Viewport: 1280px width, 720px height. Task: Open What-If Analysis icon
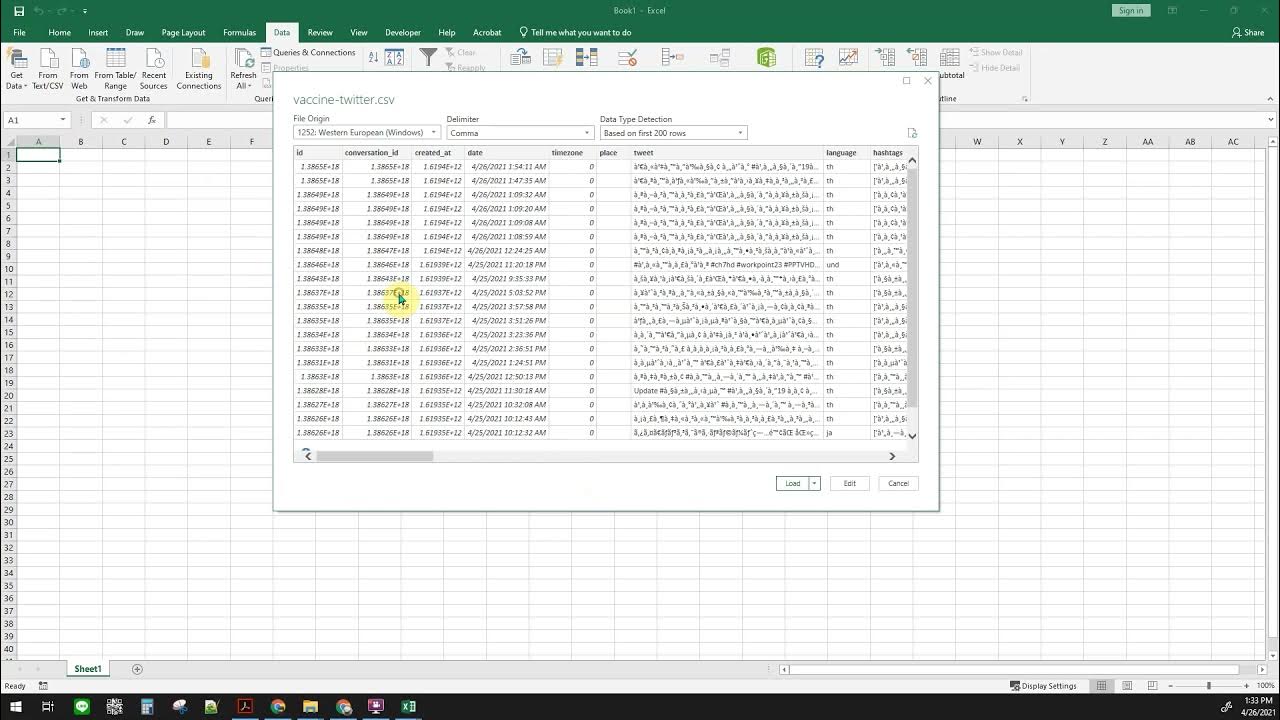[x=815, y=58]
